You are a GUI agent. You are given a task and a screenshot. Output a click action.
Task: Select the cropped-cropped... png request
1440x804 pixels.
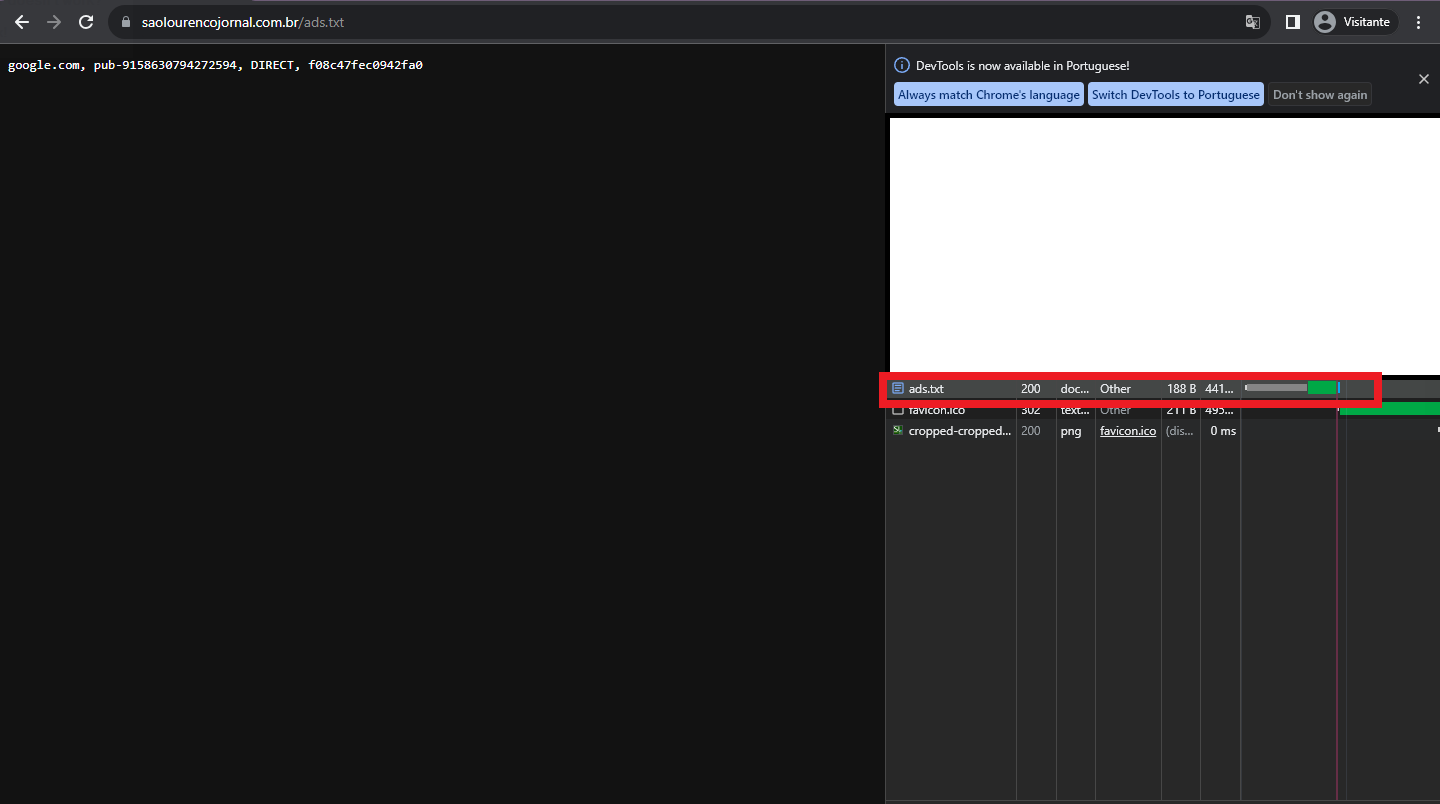click(x=1162, y=431)
